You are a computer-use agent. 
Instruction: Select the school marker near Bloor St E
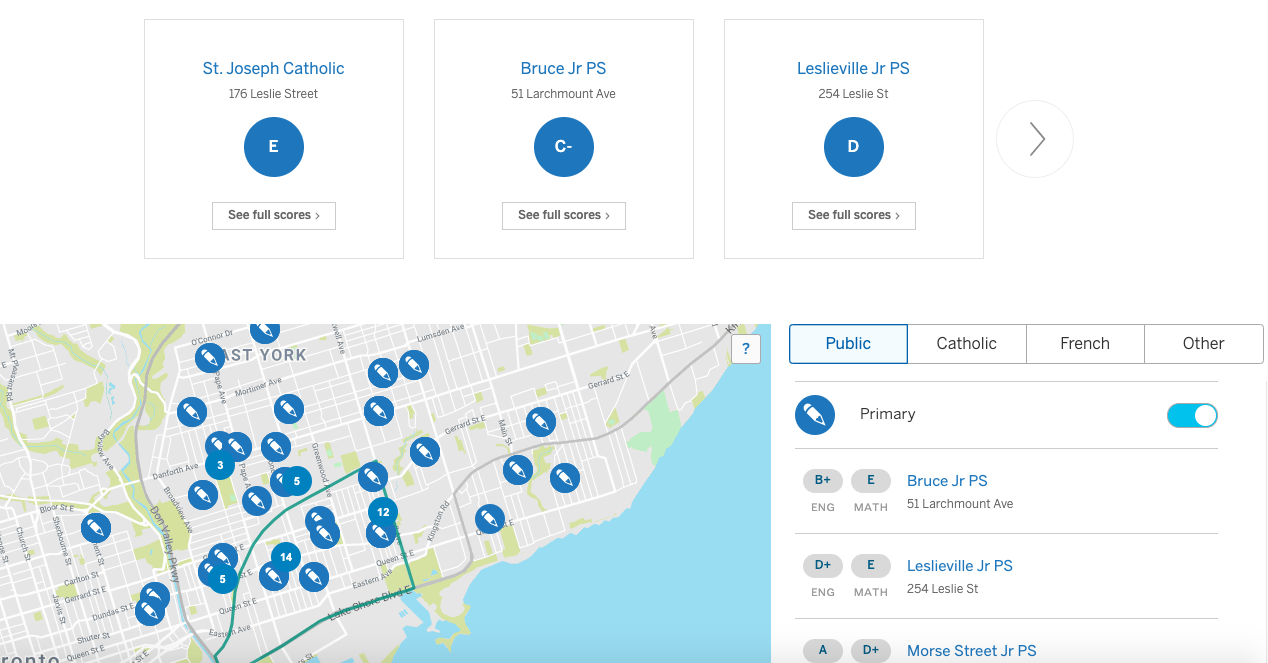[x=96, y=528]
